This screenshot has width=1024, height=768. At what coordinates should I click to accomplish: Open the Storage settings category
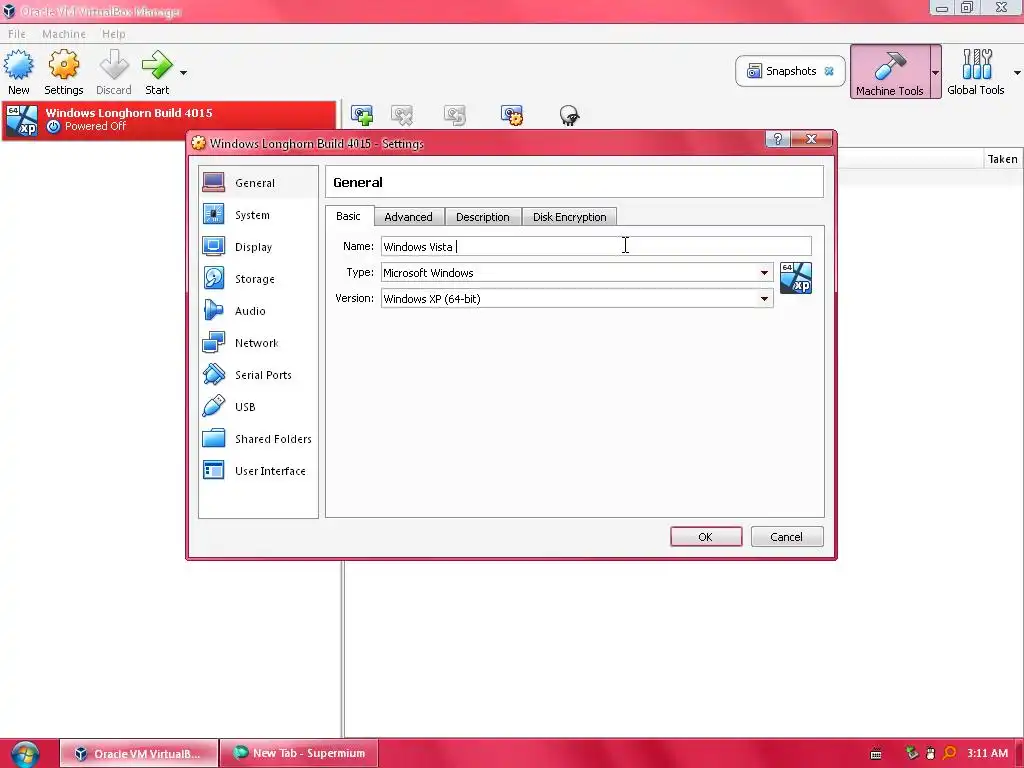click(x=258, y=279)
